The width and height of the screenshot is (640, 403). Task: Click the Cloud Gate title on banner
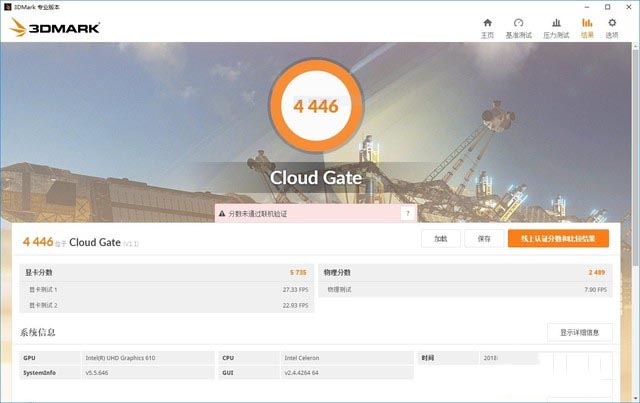click(x=316, y=178)
